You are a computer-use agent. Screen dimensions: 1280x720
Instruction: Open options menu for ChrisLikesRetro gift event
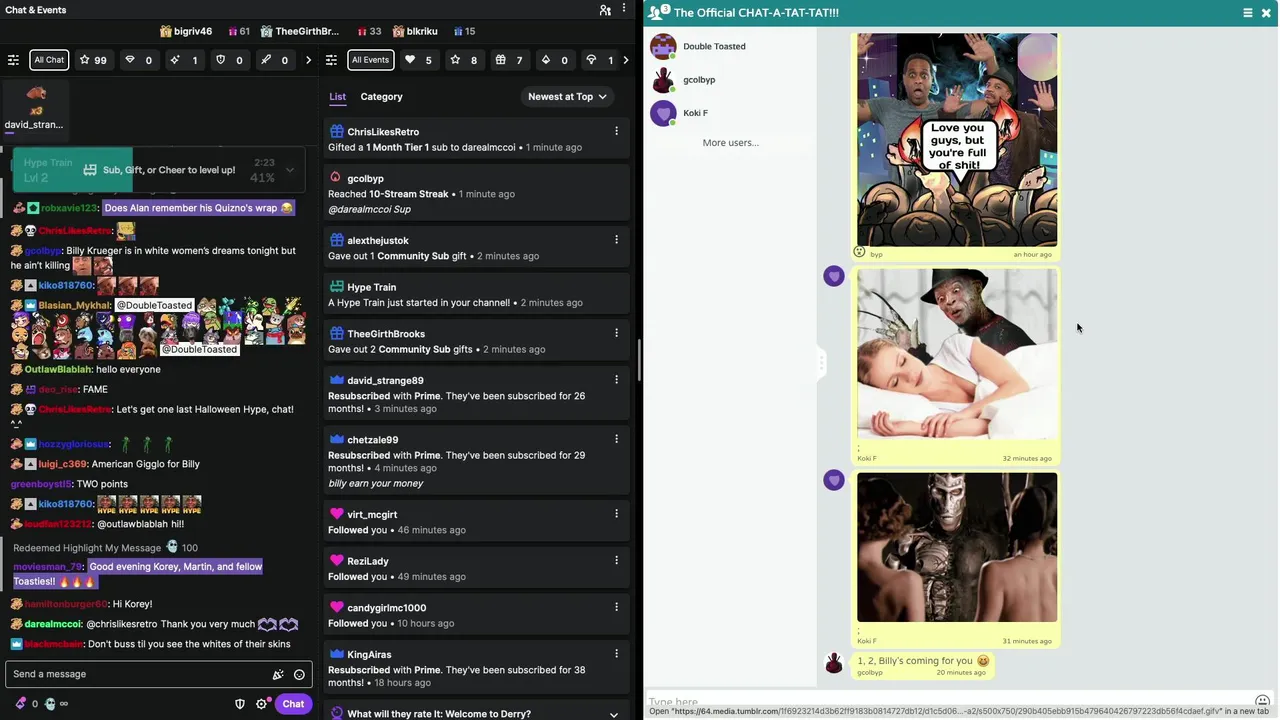(x=616, y=131)
